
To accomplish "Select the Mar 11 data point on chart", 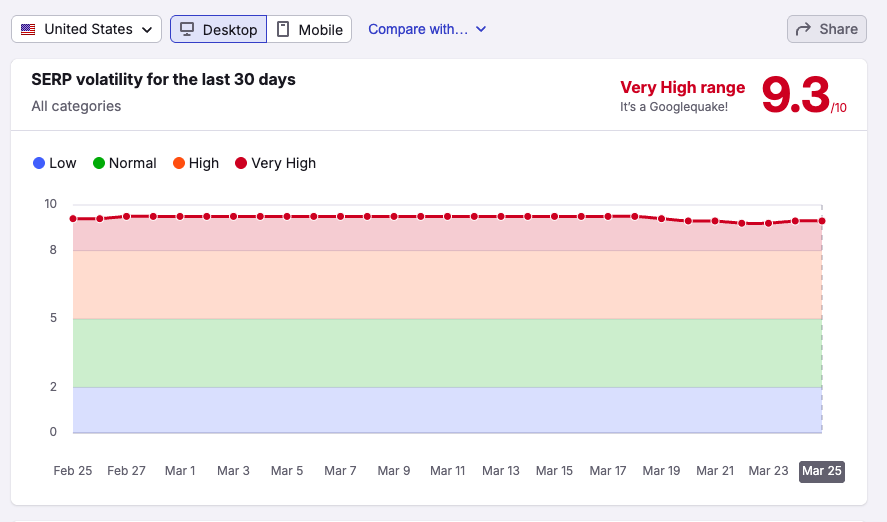I will pos(447,217).
